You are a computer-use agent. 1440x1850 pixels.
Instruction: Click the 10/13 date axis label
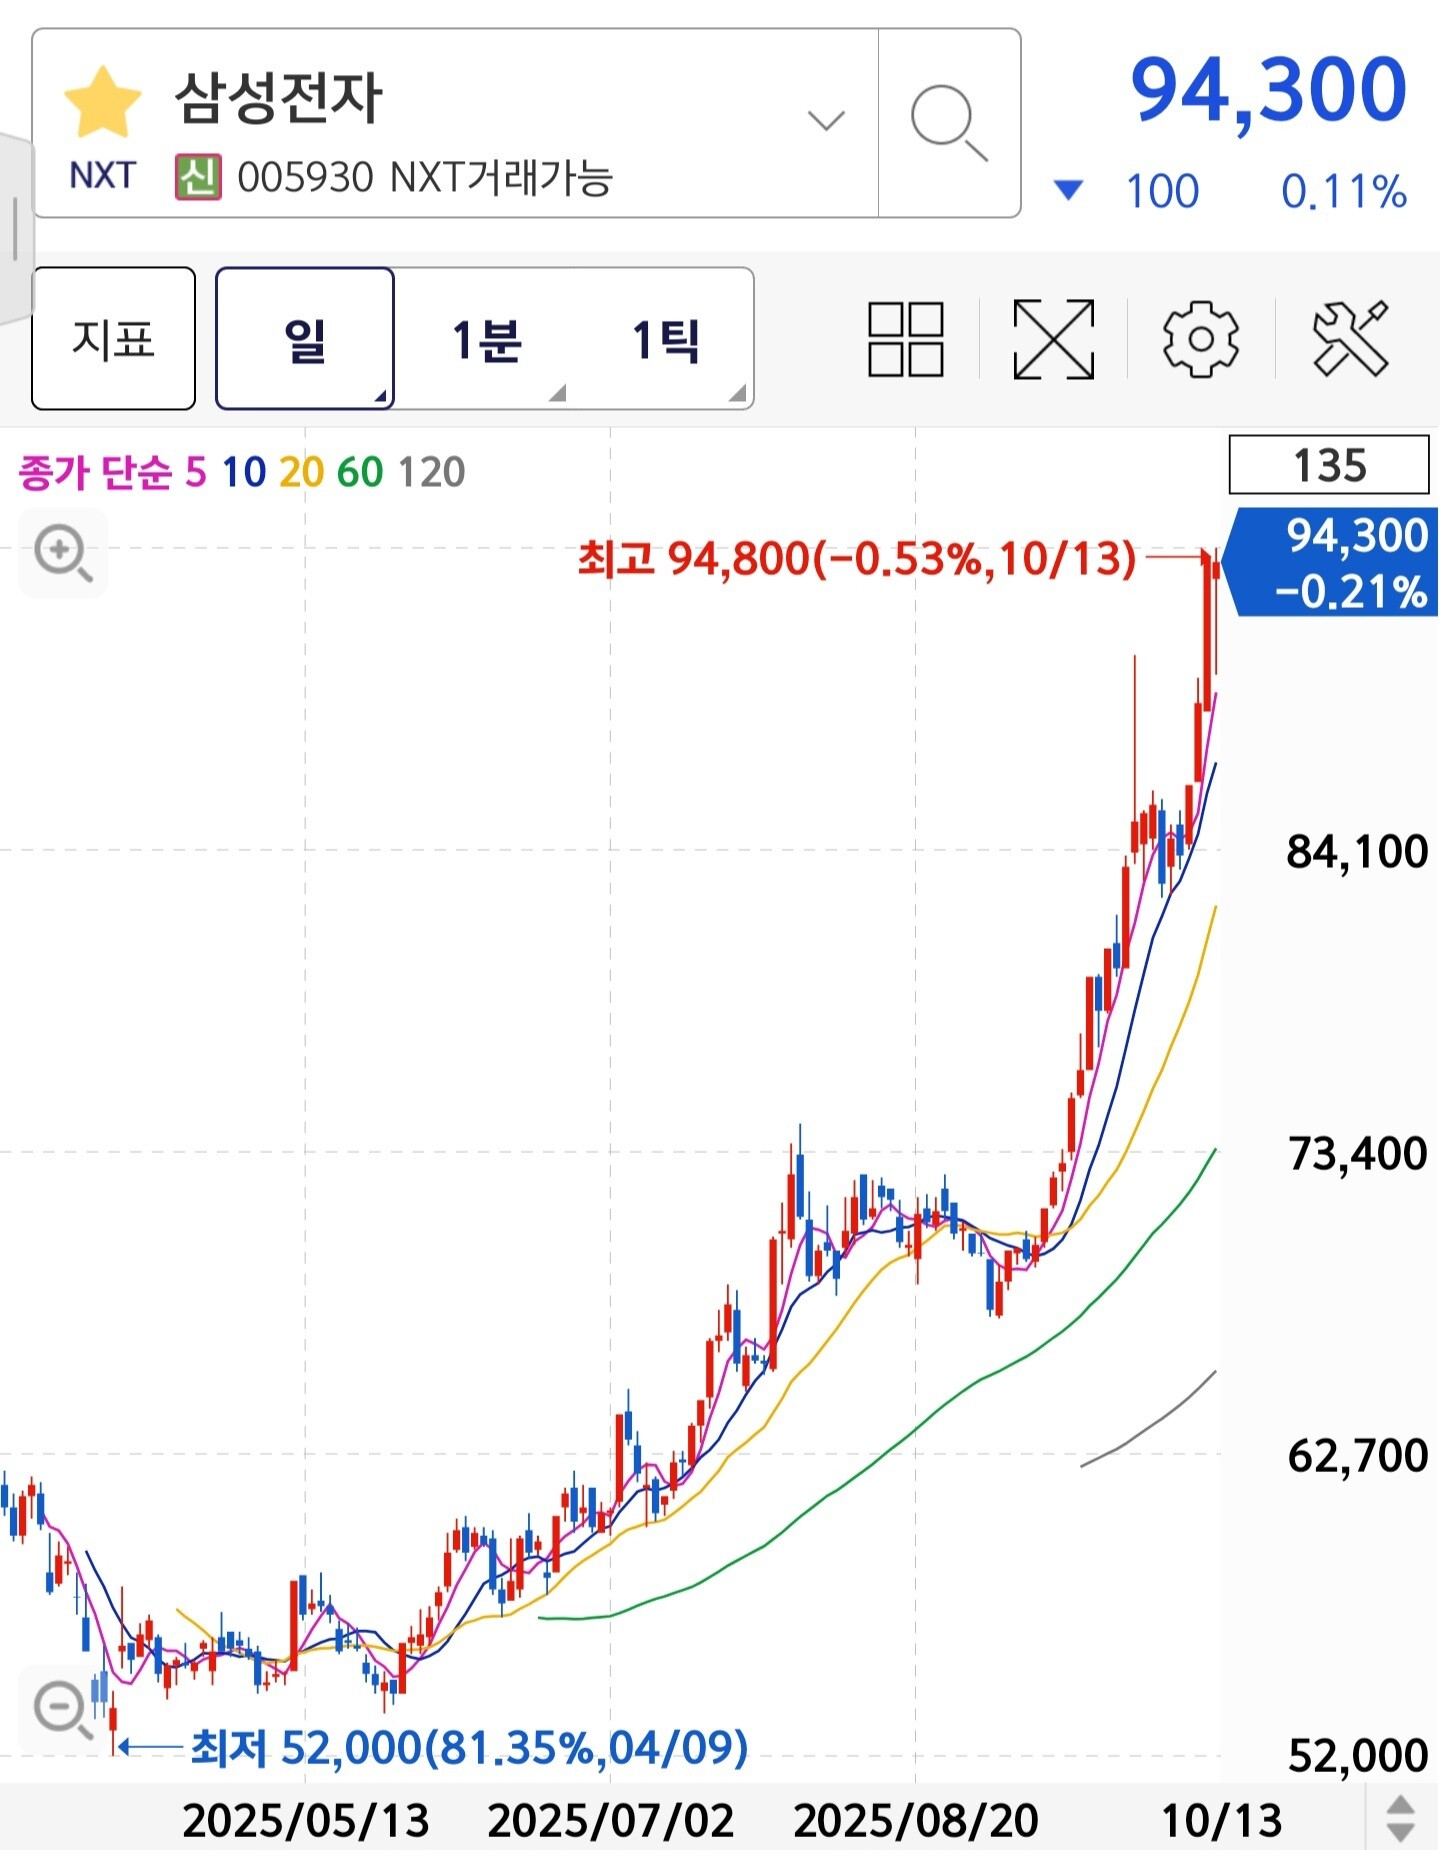pyautogui.click(x=1221, y=1821)
